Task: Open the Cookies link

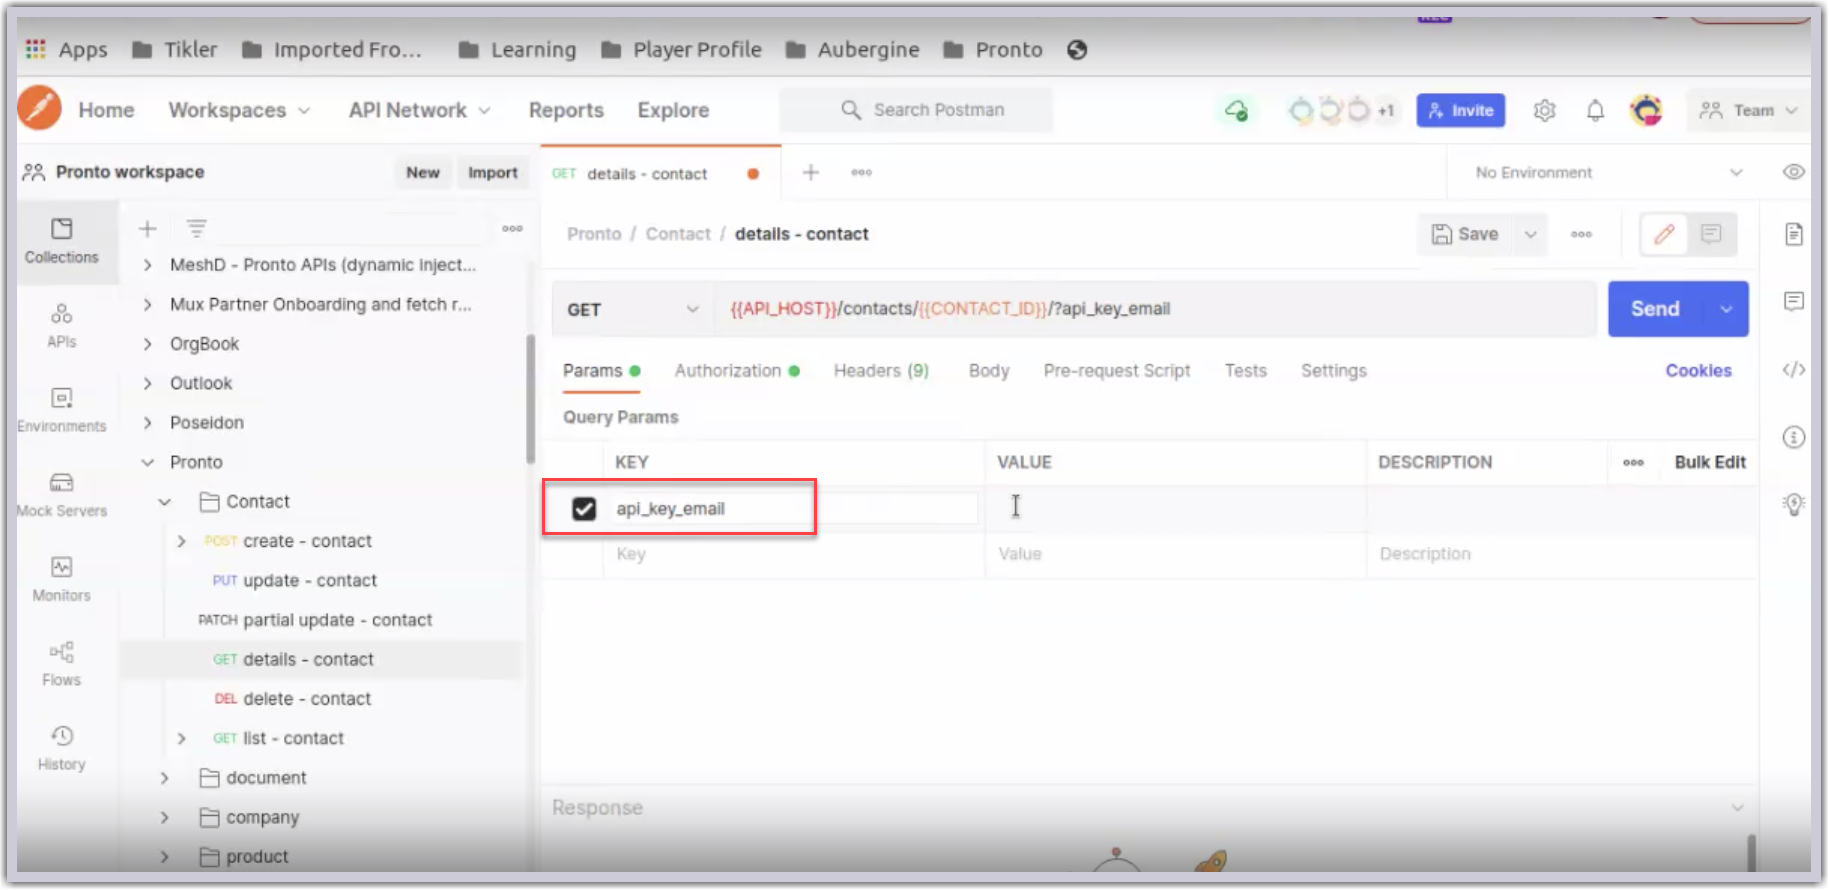Action: [1698, 371]
